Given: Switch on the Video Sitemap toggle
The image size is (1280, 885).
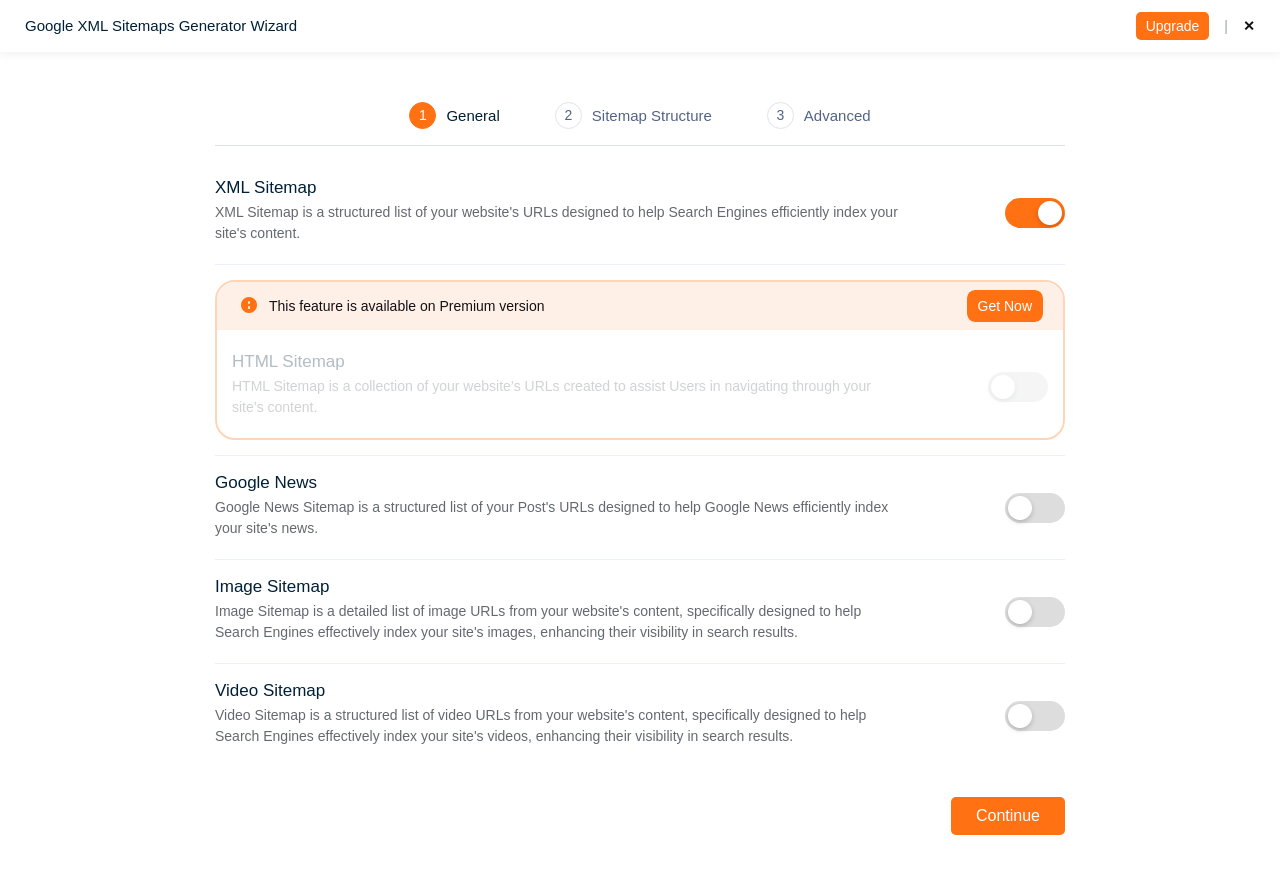Looking at the screenshot, I should 1035,716.
